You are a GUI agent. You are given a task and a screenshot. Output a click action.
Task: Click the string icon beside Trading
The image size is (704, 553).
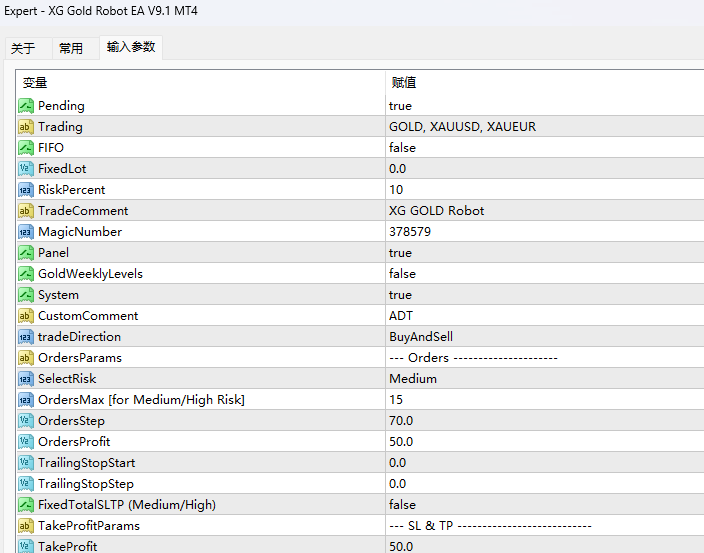click(26, 127)
